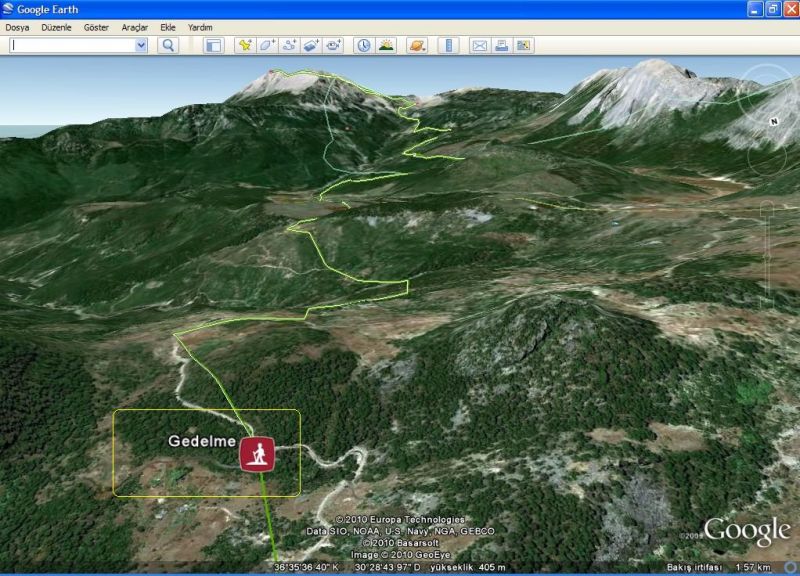Click the zoom slider on the map

pos(768,255)
